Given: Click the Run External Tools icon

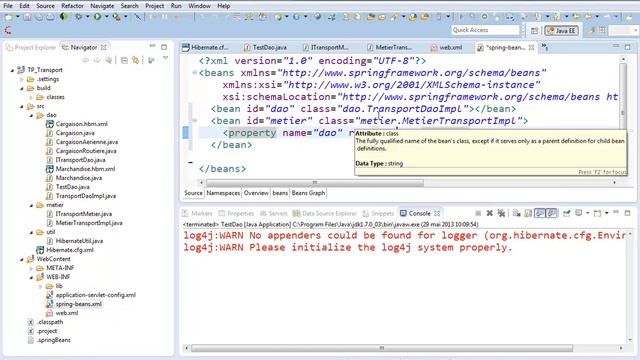Looking at the screenshot, I should tap(116, 17).
